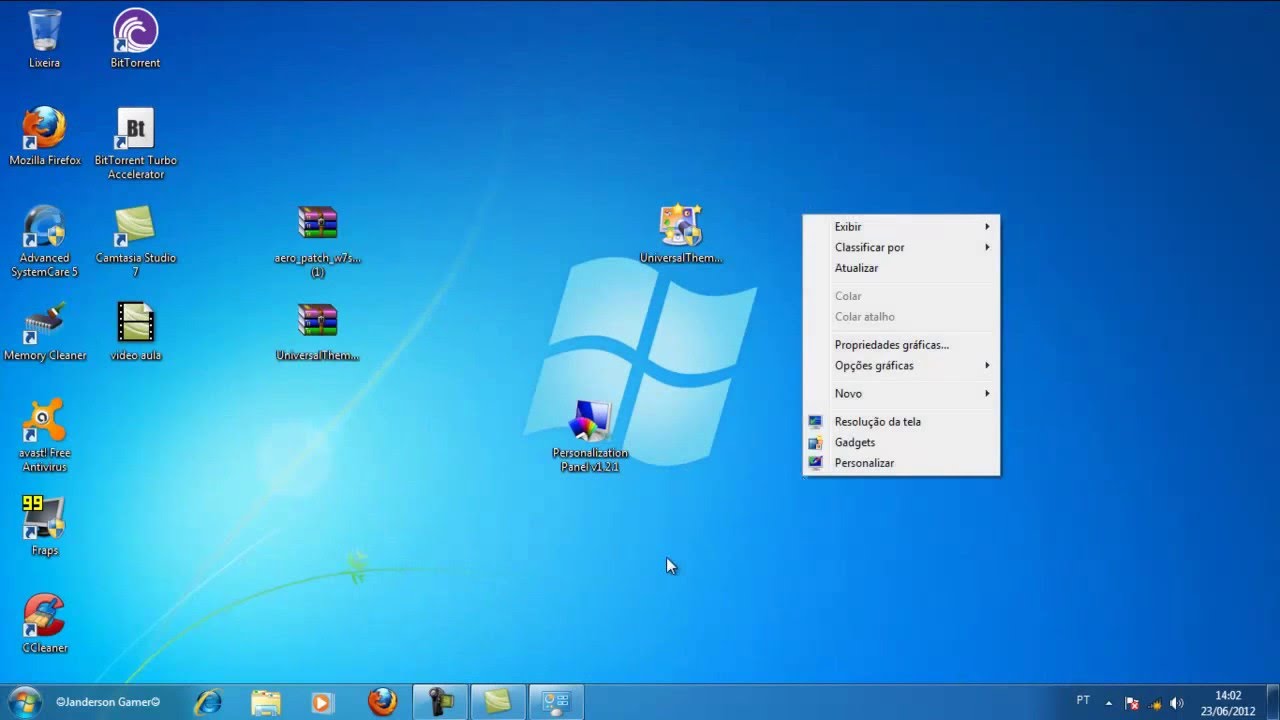Launch Internet Explorer from the taskbar
1280x720 pixels.
pos(208,702)
